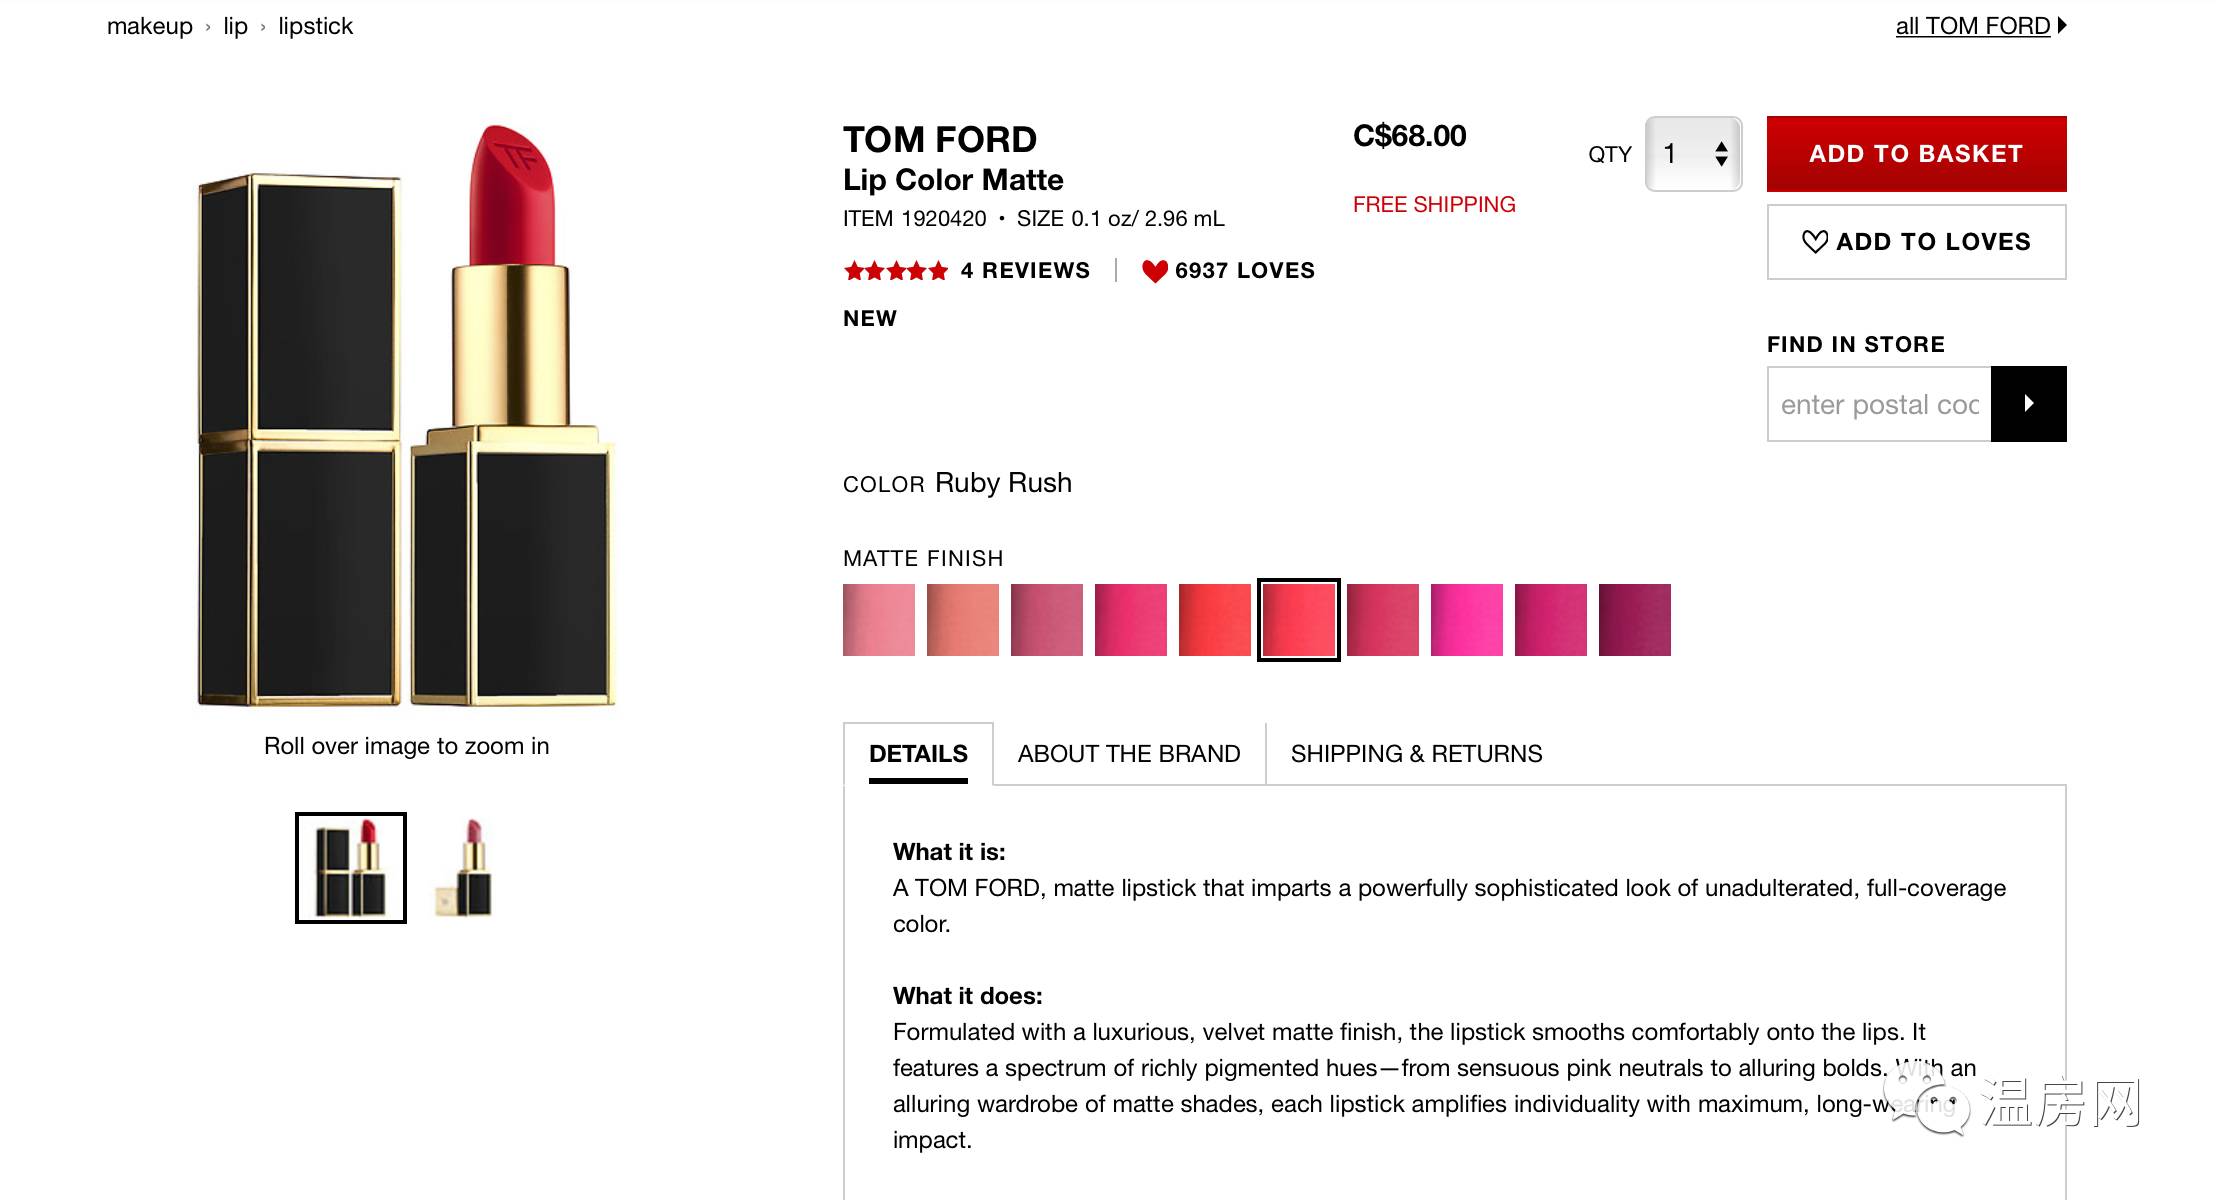Choose the peach coral color swatch
The height and width of the screenshot is (1200, 2216).
click(963, 620)
